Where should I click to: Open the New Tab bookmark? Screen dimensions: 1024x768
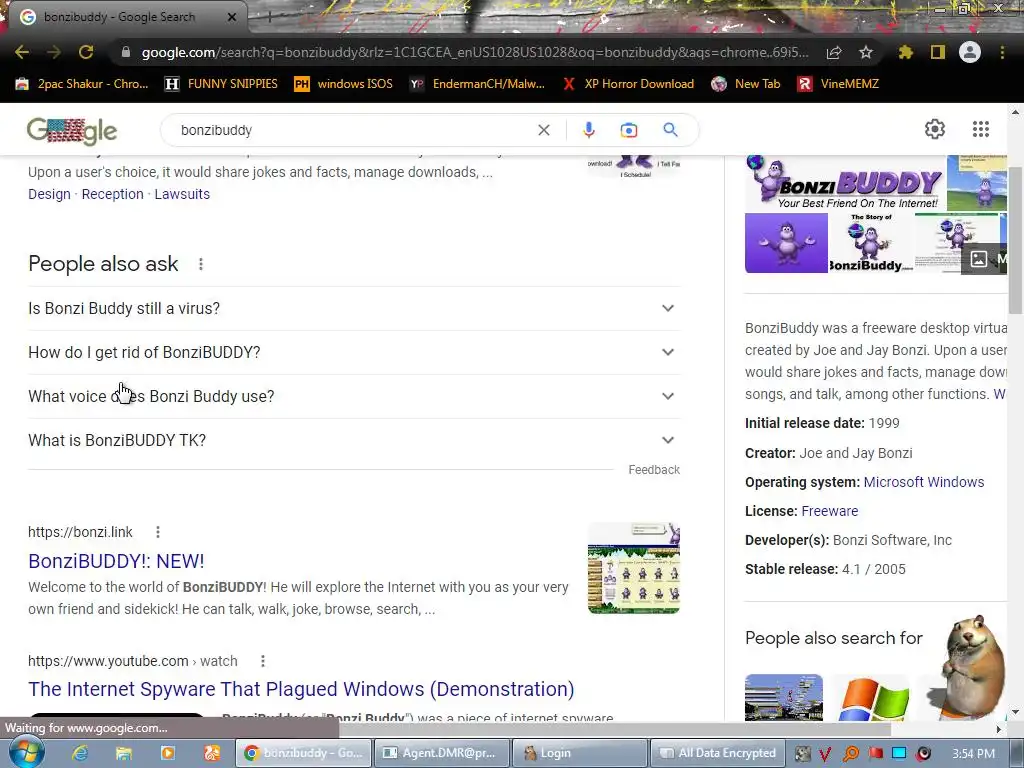point(746,84)
